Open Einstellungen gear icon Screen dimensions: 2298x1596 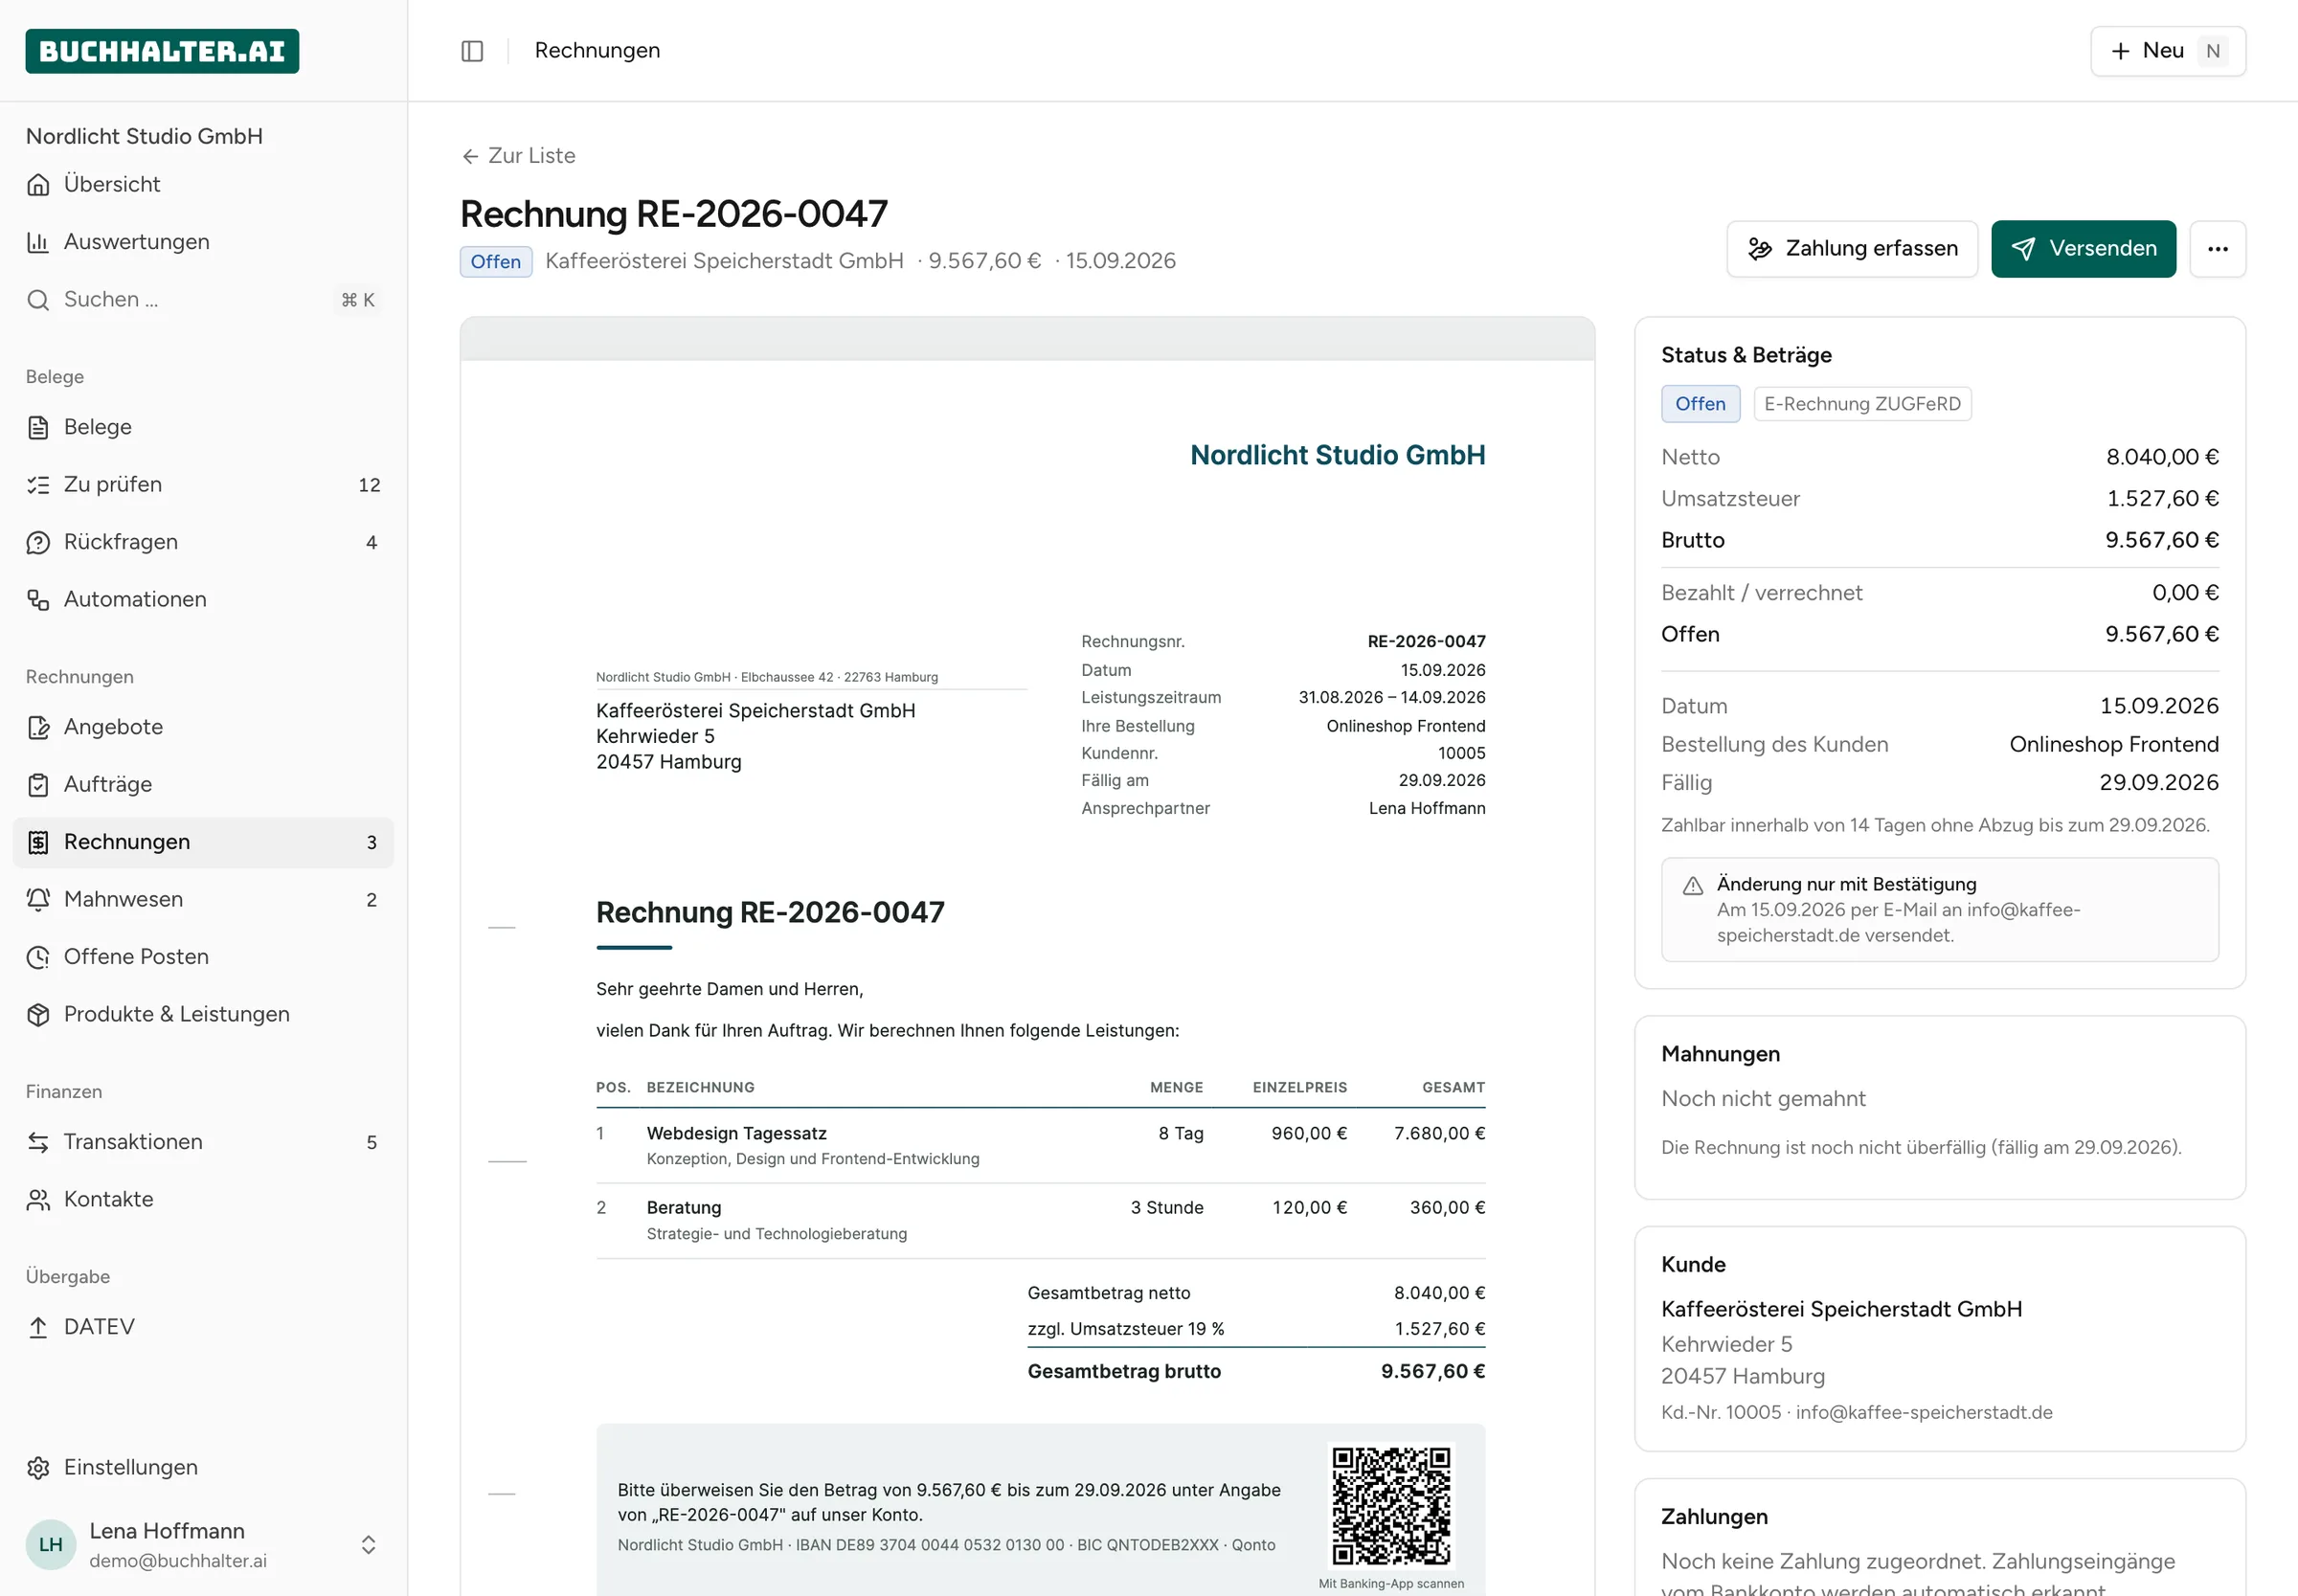point(38,1468)
